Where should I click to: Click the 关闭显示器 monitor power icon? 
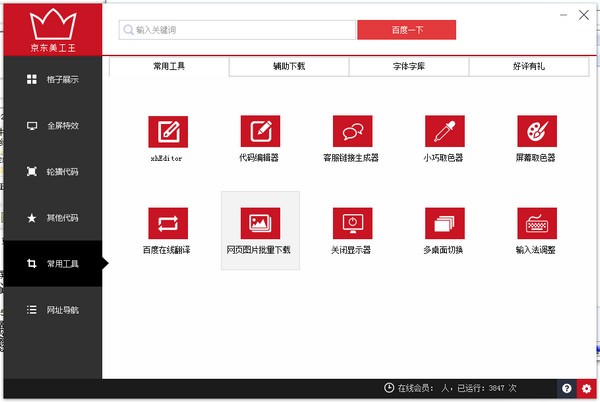(x=352, y=223)
